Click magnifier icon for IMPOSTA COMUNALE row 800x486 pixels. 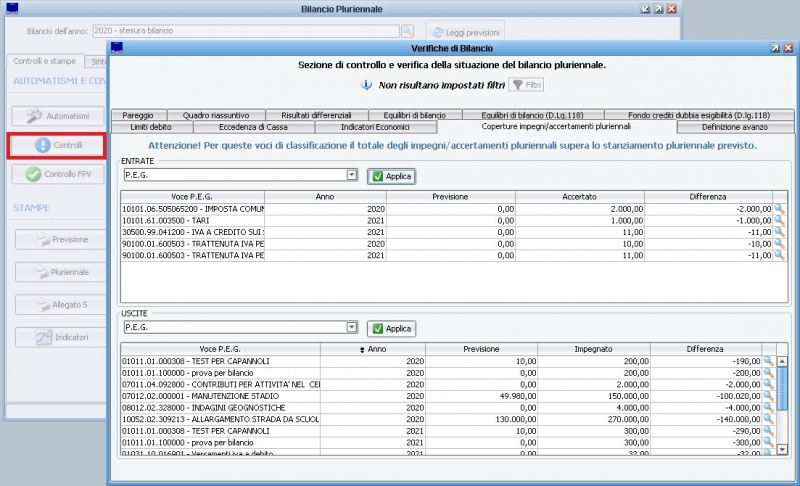[779, 208]
